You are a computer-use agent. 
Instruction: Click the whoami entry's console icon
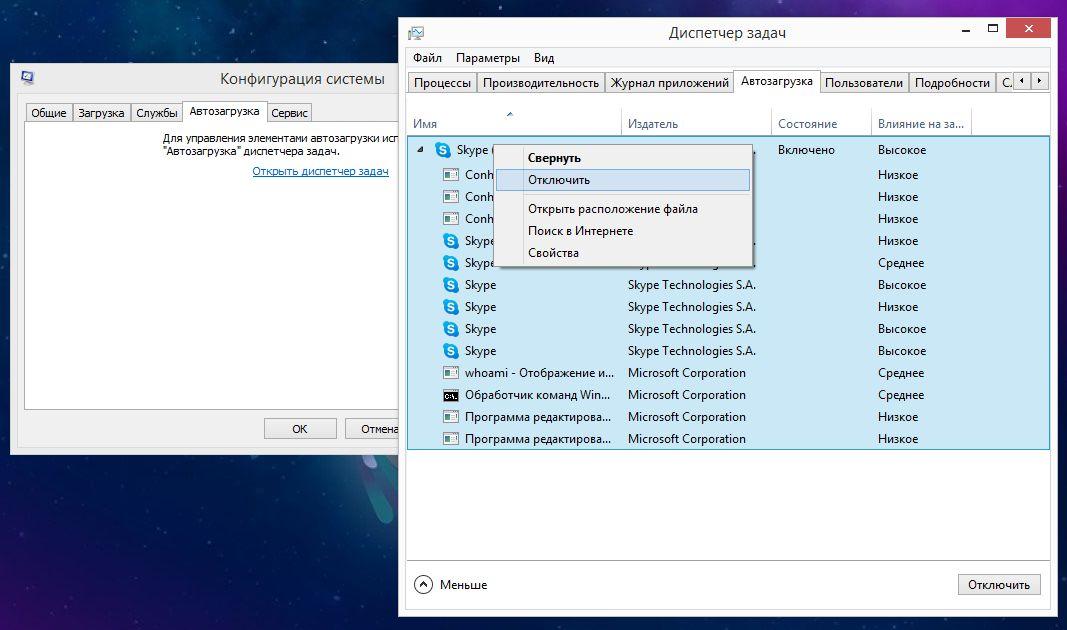click(450, 373)
